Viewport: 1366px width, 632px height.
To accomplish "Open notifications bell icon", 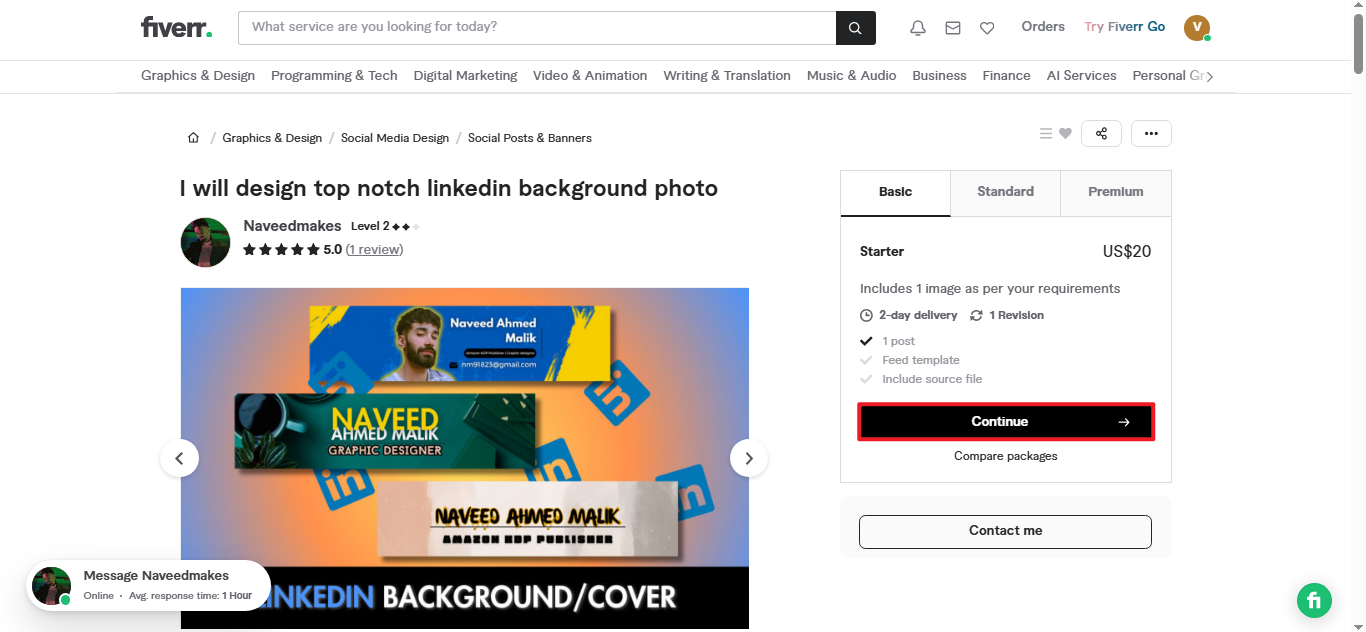I will [917, 27].
